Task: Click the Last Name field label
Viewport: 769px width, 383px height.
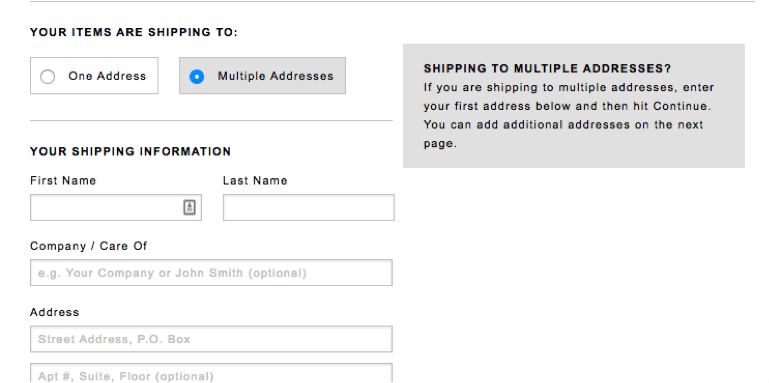Action: click(x=255, y=180)
